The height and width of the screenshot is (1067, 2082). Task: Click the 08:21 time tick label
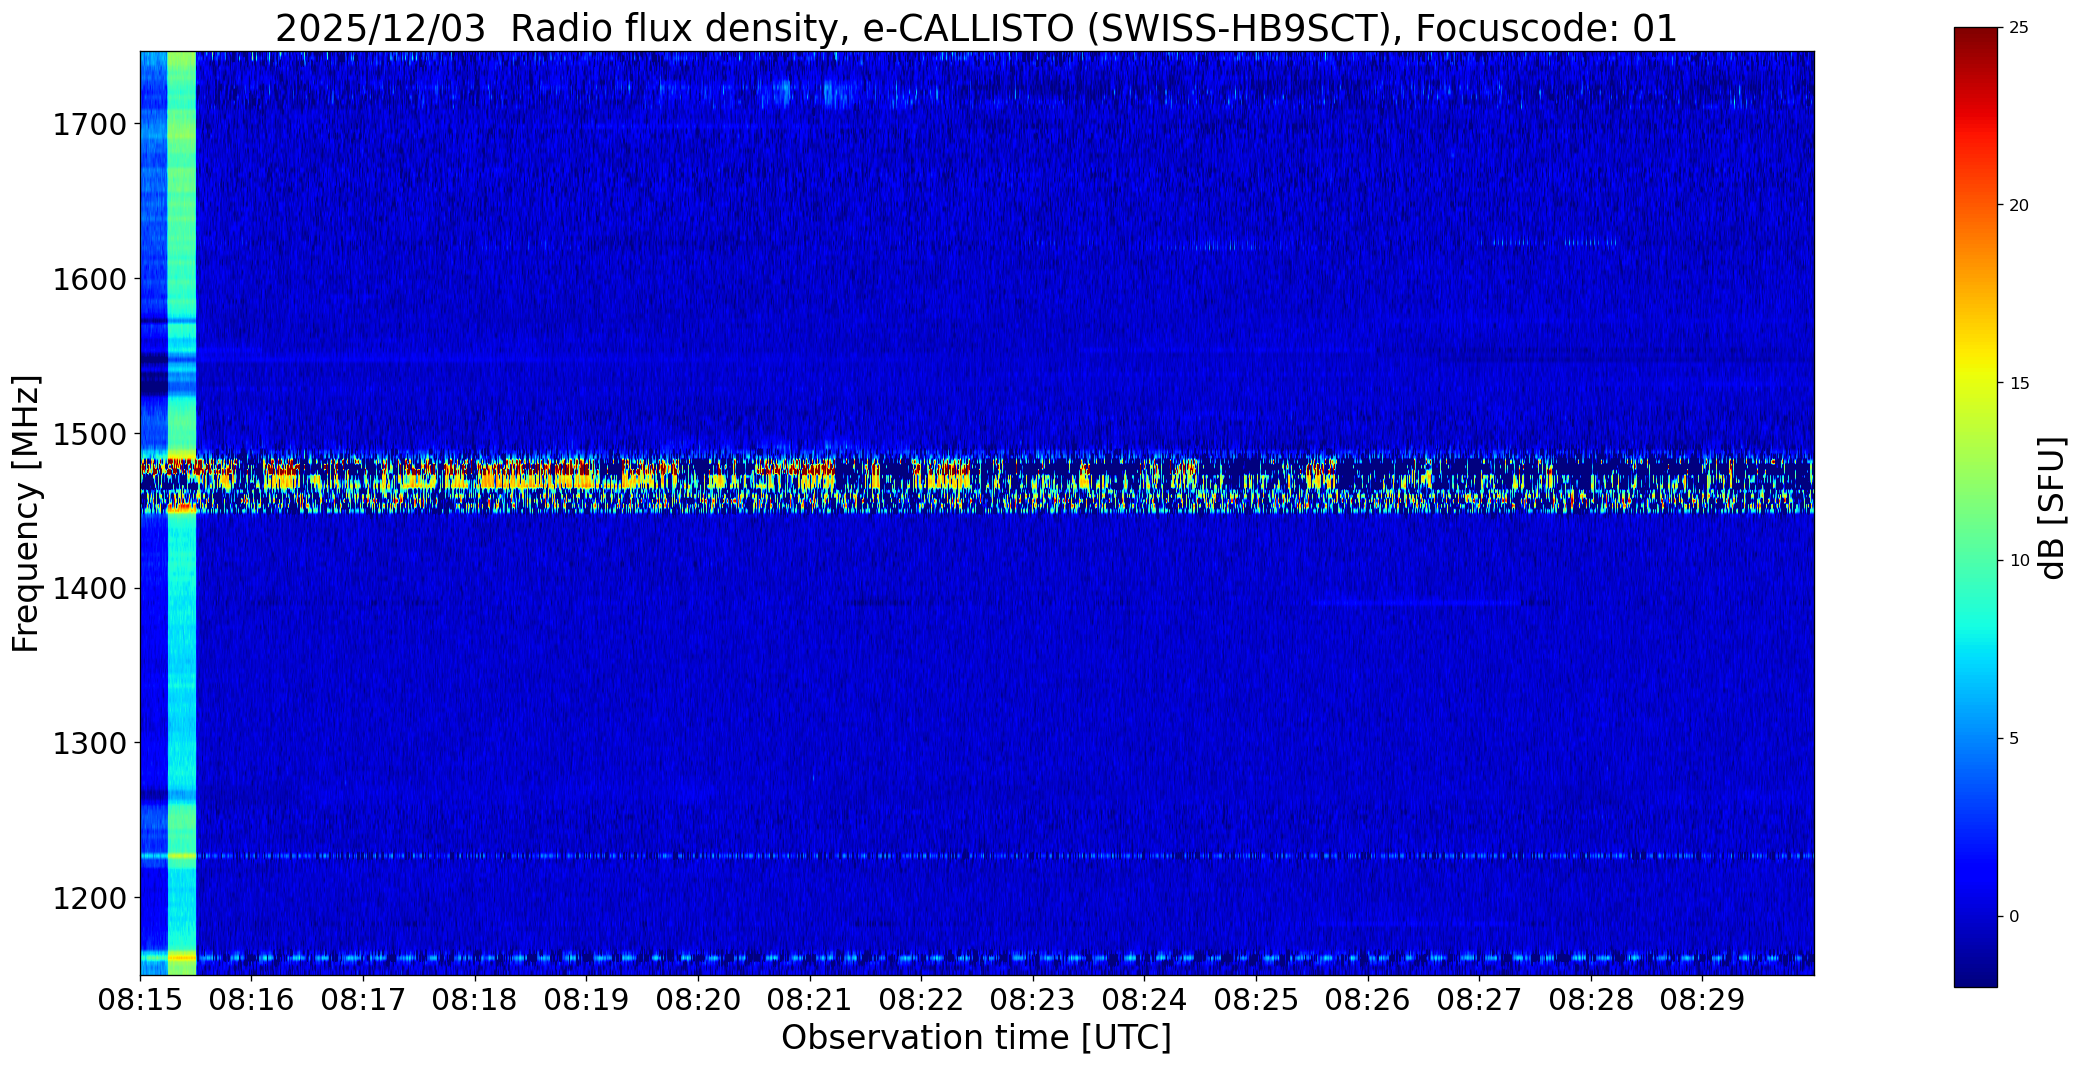point(810,1000)
